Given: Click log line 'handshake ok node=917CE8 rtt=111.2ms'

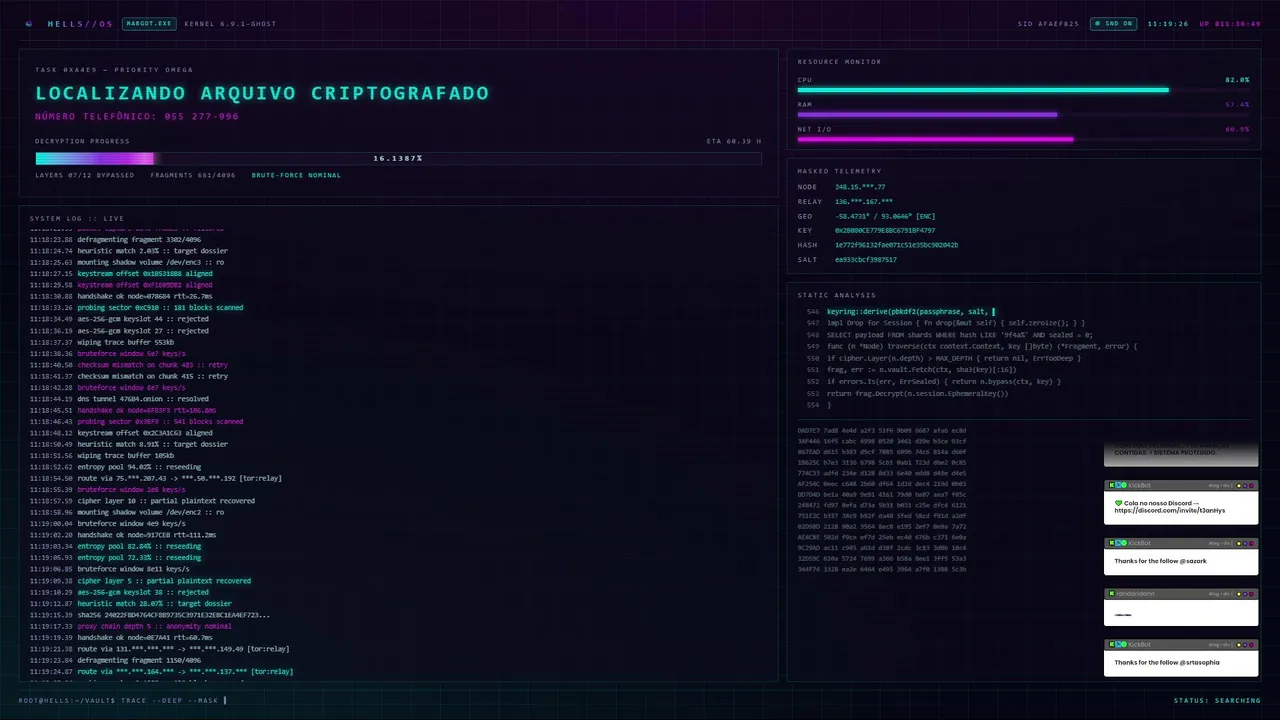Looking at the screenshot, I should coord(147,535).
